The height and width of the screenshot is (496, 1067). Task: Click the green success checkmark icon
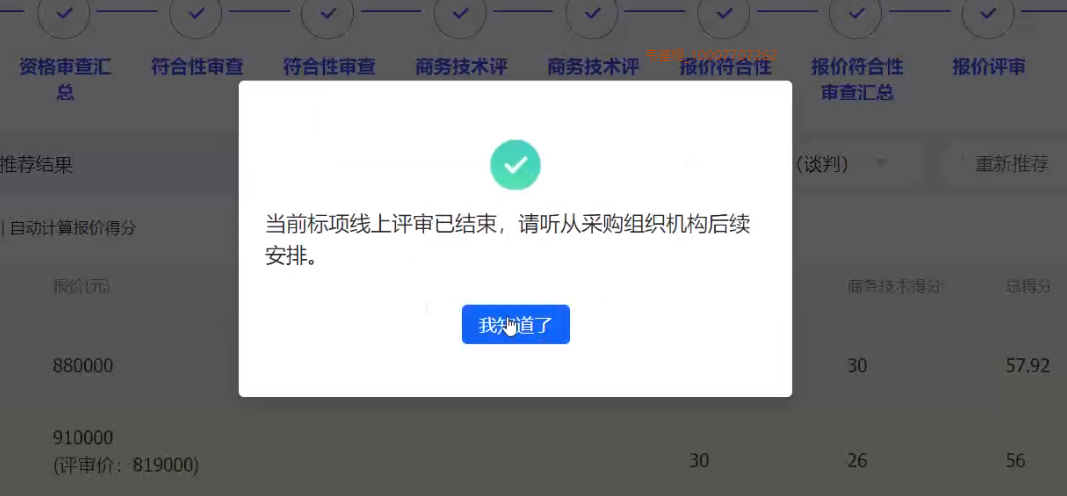[x=515, y=165]
